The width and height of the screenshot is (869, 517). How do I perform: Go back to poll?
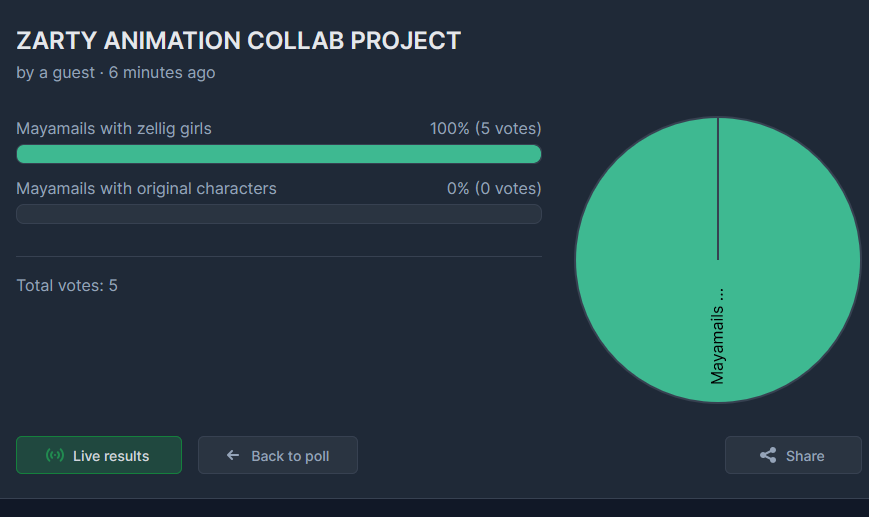pos(278,455)
